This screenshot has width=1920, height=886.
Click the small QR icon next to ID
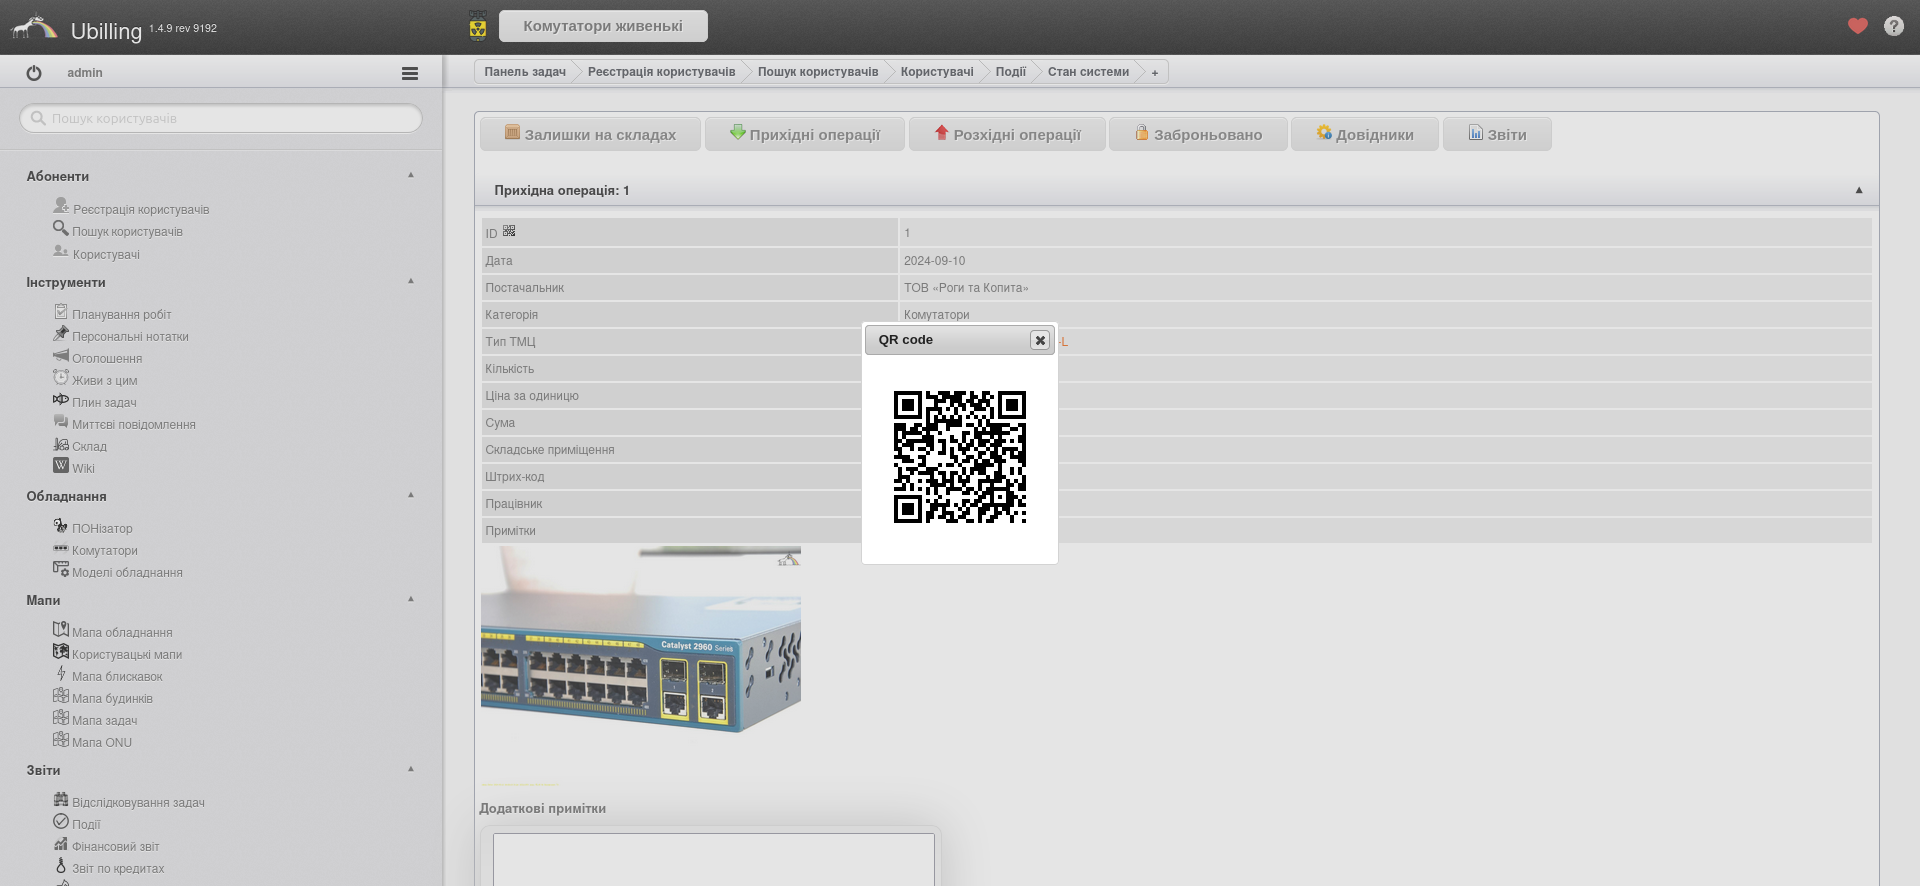pyautogui.click(x=509, y=231)
